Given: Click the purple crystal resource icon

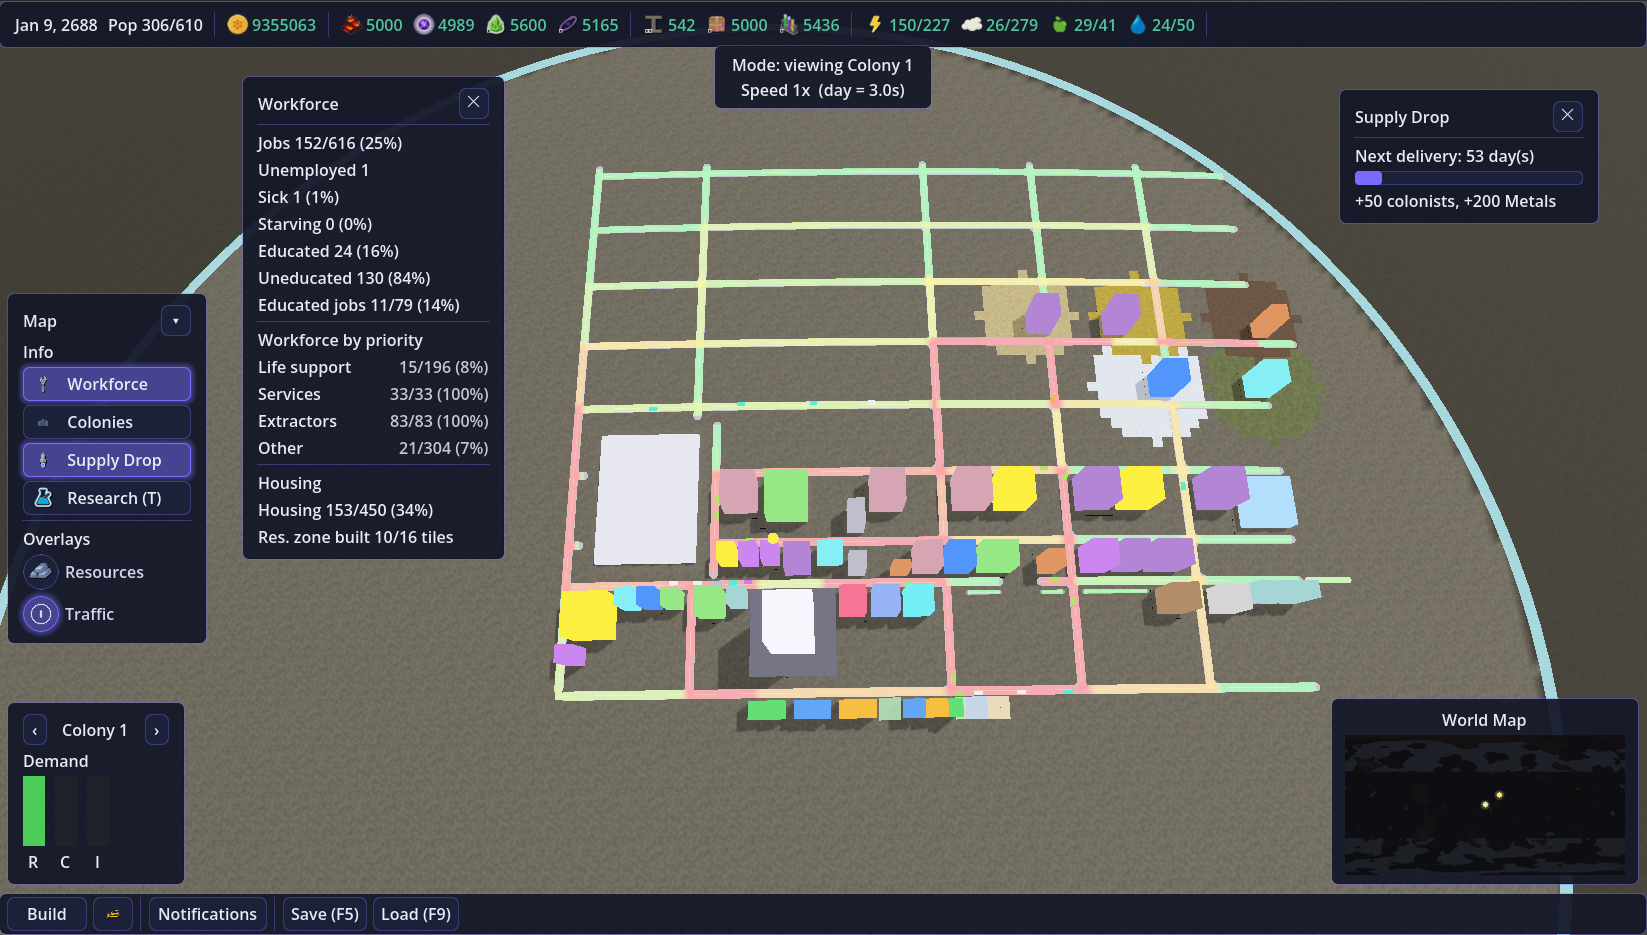Looking at the screenshot, I should pyautogui.click(x=424, y=25).
